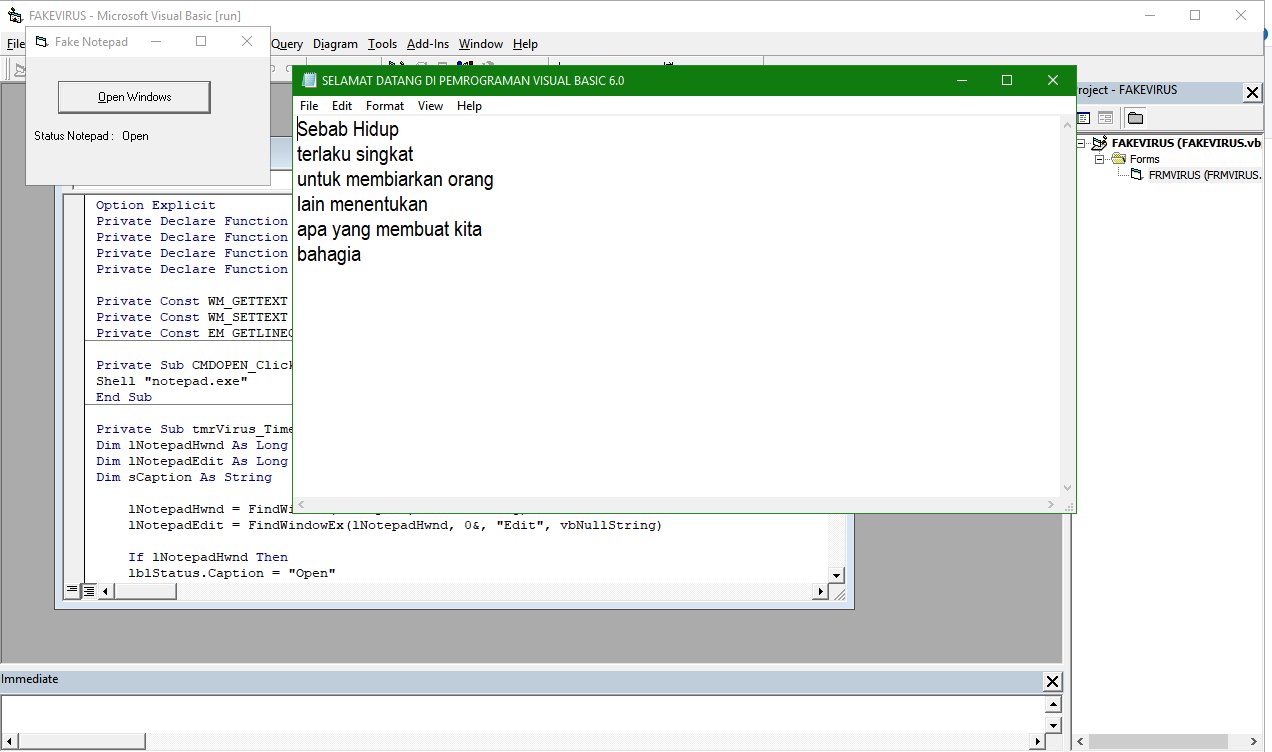Open the Visual Basic Query menu
1272x752 pixels.
287,44
